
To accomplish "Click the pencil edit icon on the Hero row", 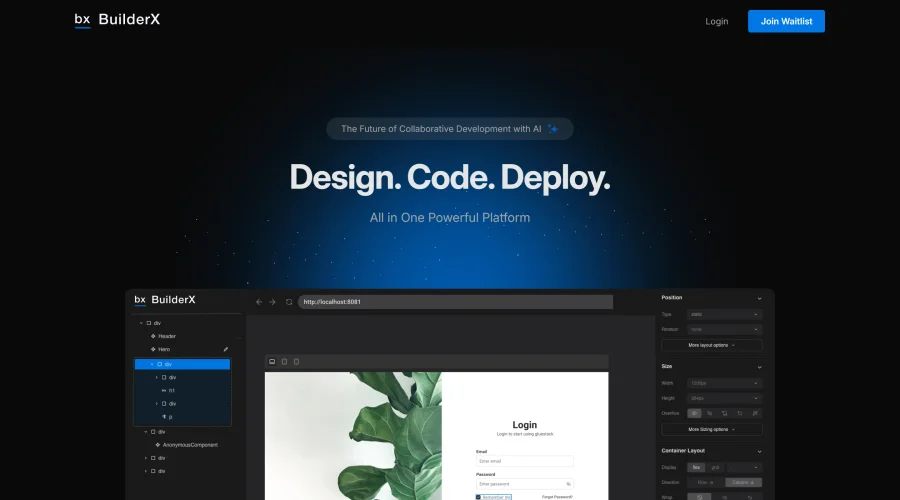I will 226,349.
